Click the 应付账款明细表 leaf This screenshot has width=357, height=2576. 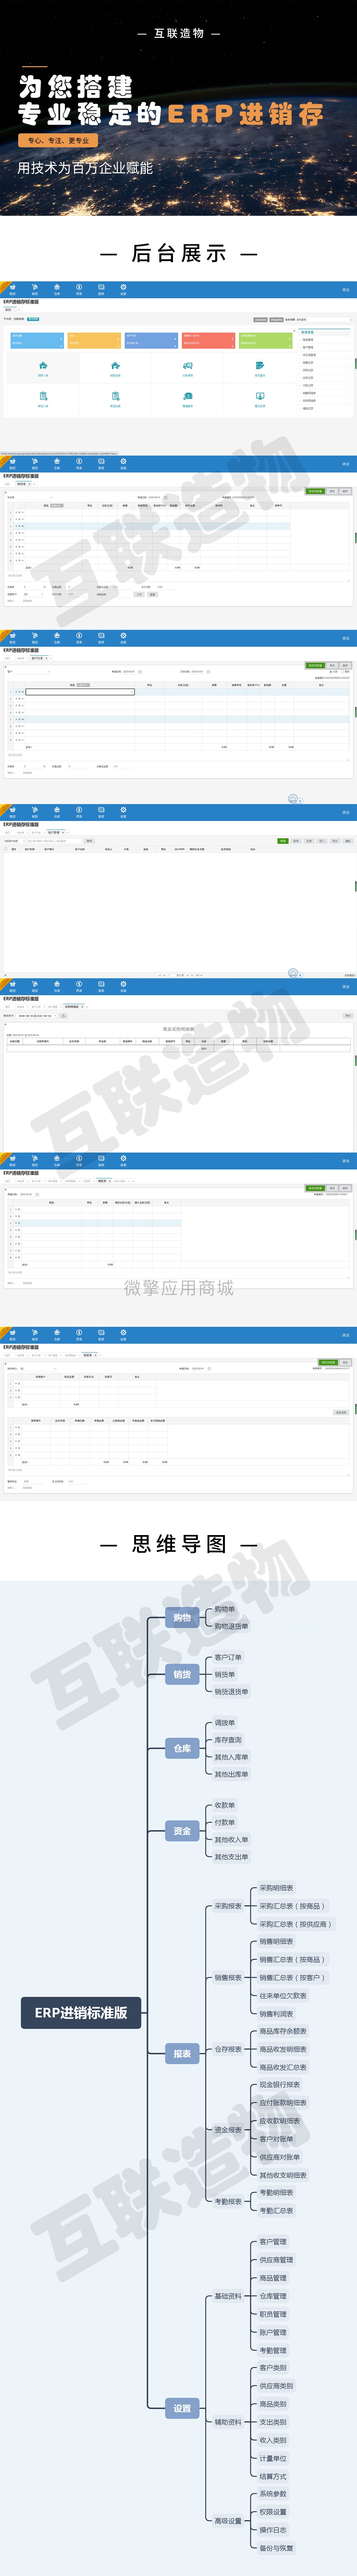pyautogui.click(x=283, y=2103)
